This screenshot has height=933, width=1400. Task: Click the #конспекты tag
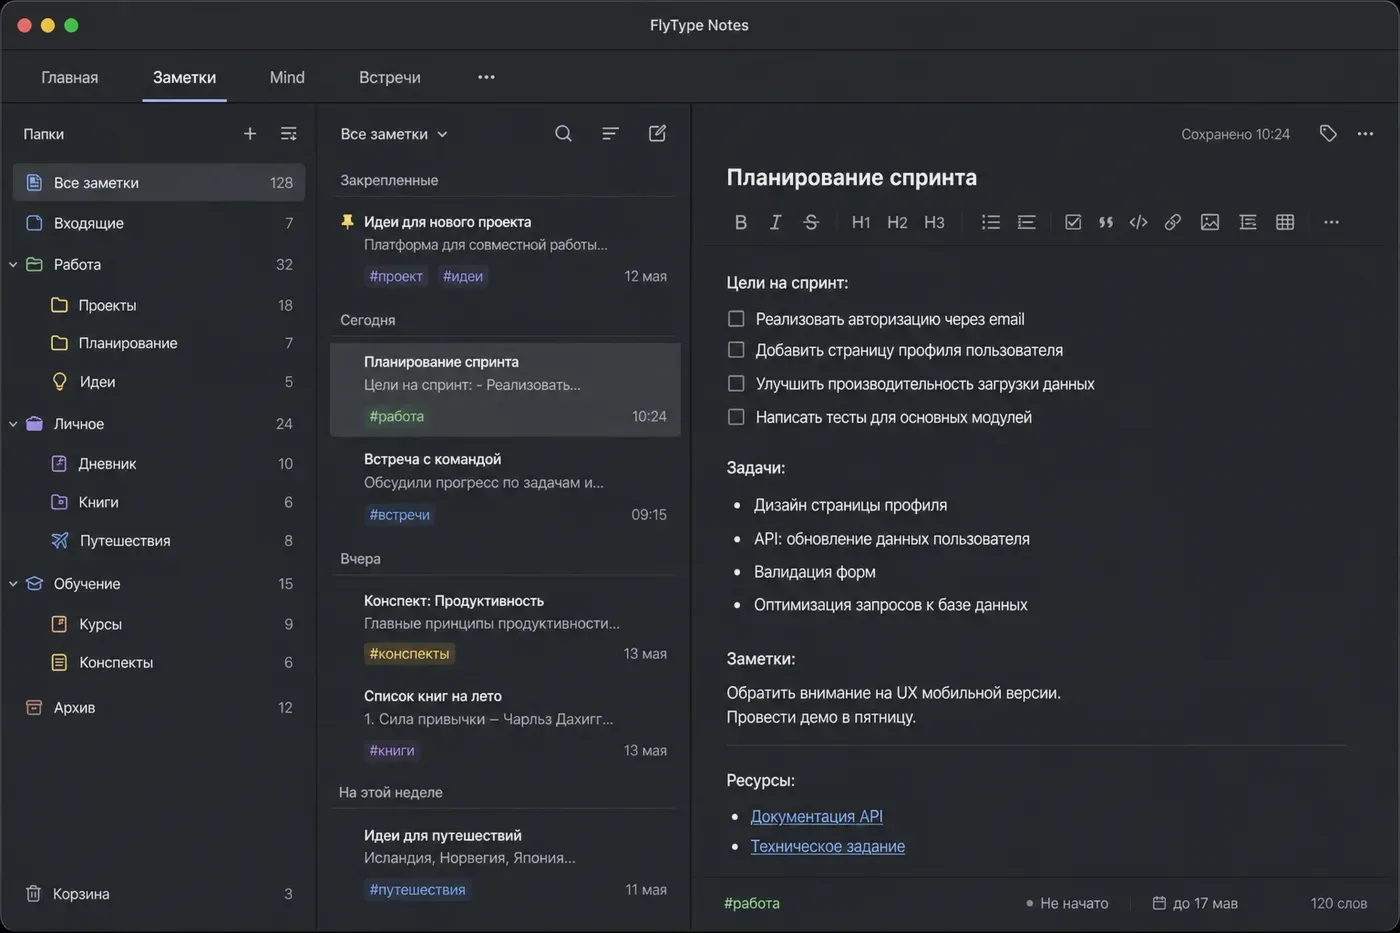click(409, 653)
